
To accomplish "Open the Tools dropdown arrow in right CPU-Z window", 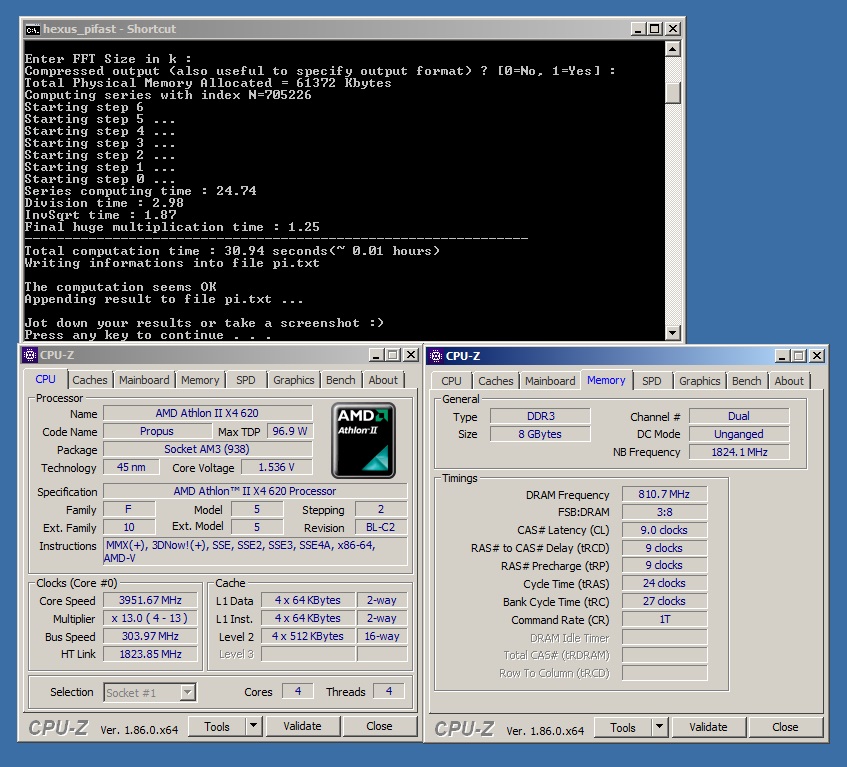I will (659, 727).
